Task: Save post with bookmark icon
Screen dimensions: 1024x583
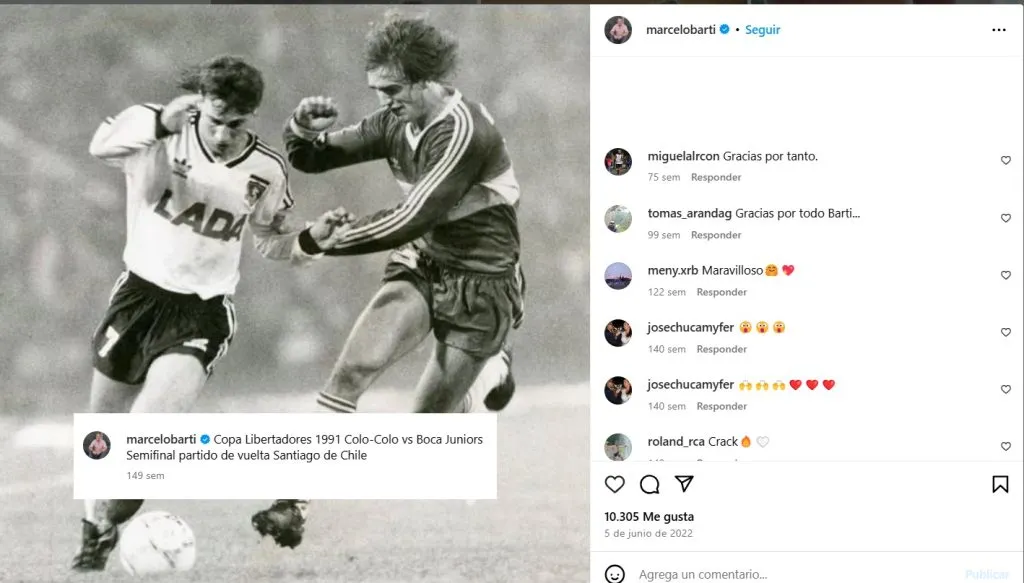Action: click(x=1000, y=485)
